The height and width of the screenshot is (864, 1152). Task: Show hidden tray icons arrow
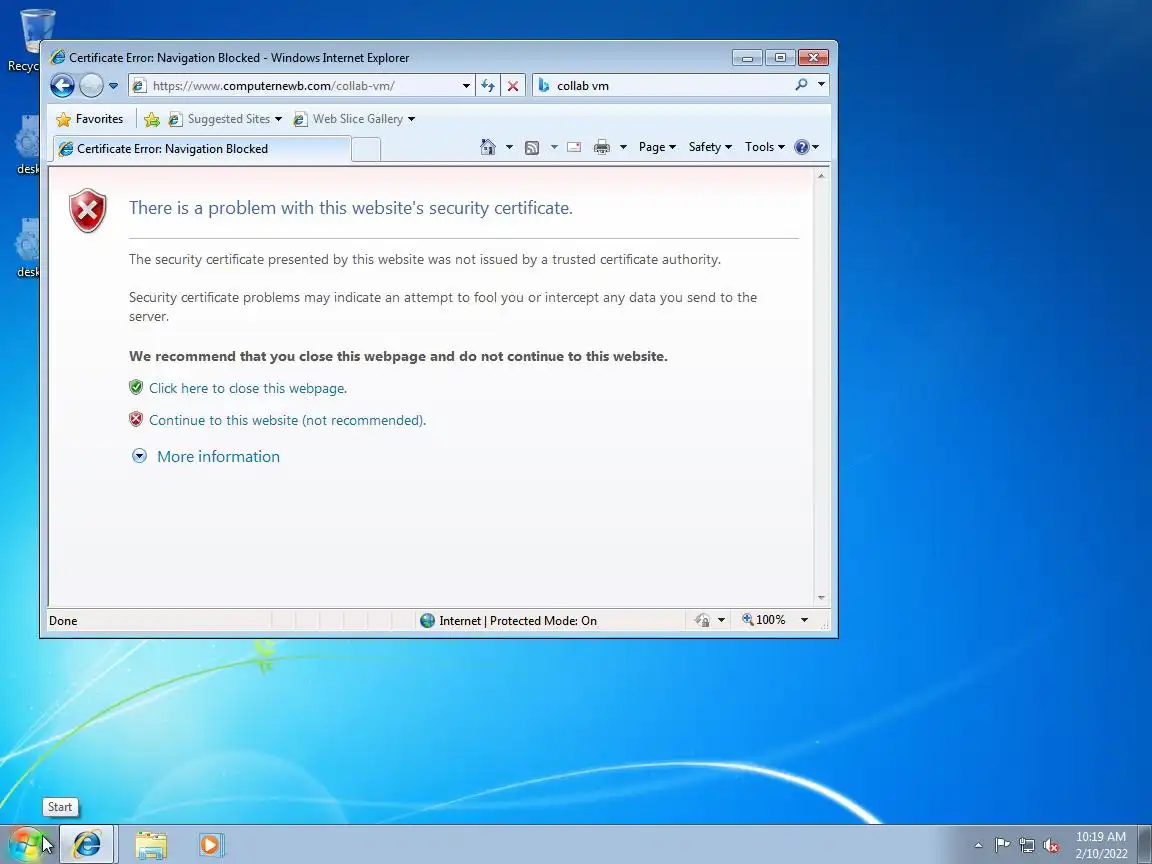(978, 845)
